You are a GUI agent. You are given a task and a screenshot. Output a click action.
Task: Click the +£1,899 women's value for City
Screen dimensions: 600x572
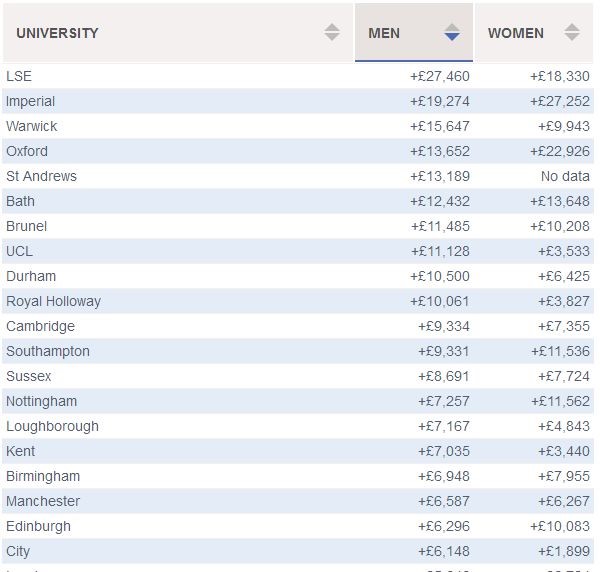563,551
